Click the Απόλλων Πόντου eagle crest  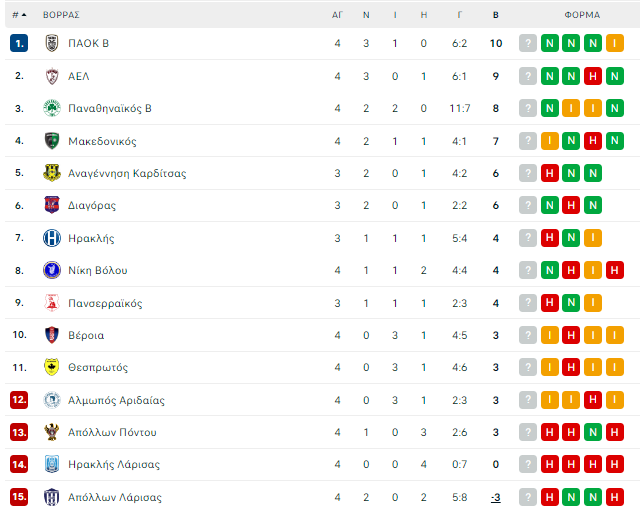coord(52,432)
